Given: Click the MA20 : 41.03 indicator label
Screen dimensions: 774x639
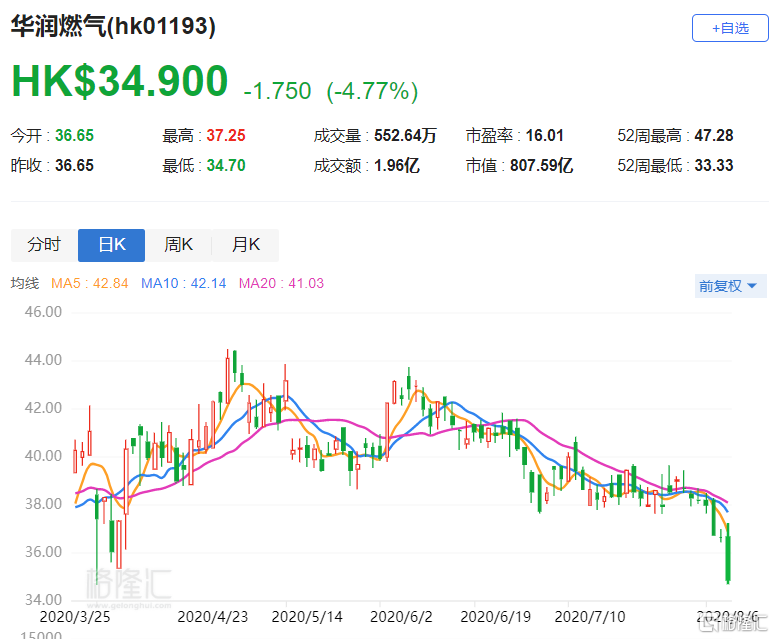Looking at the screenshot, I should 281,283.
